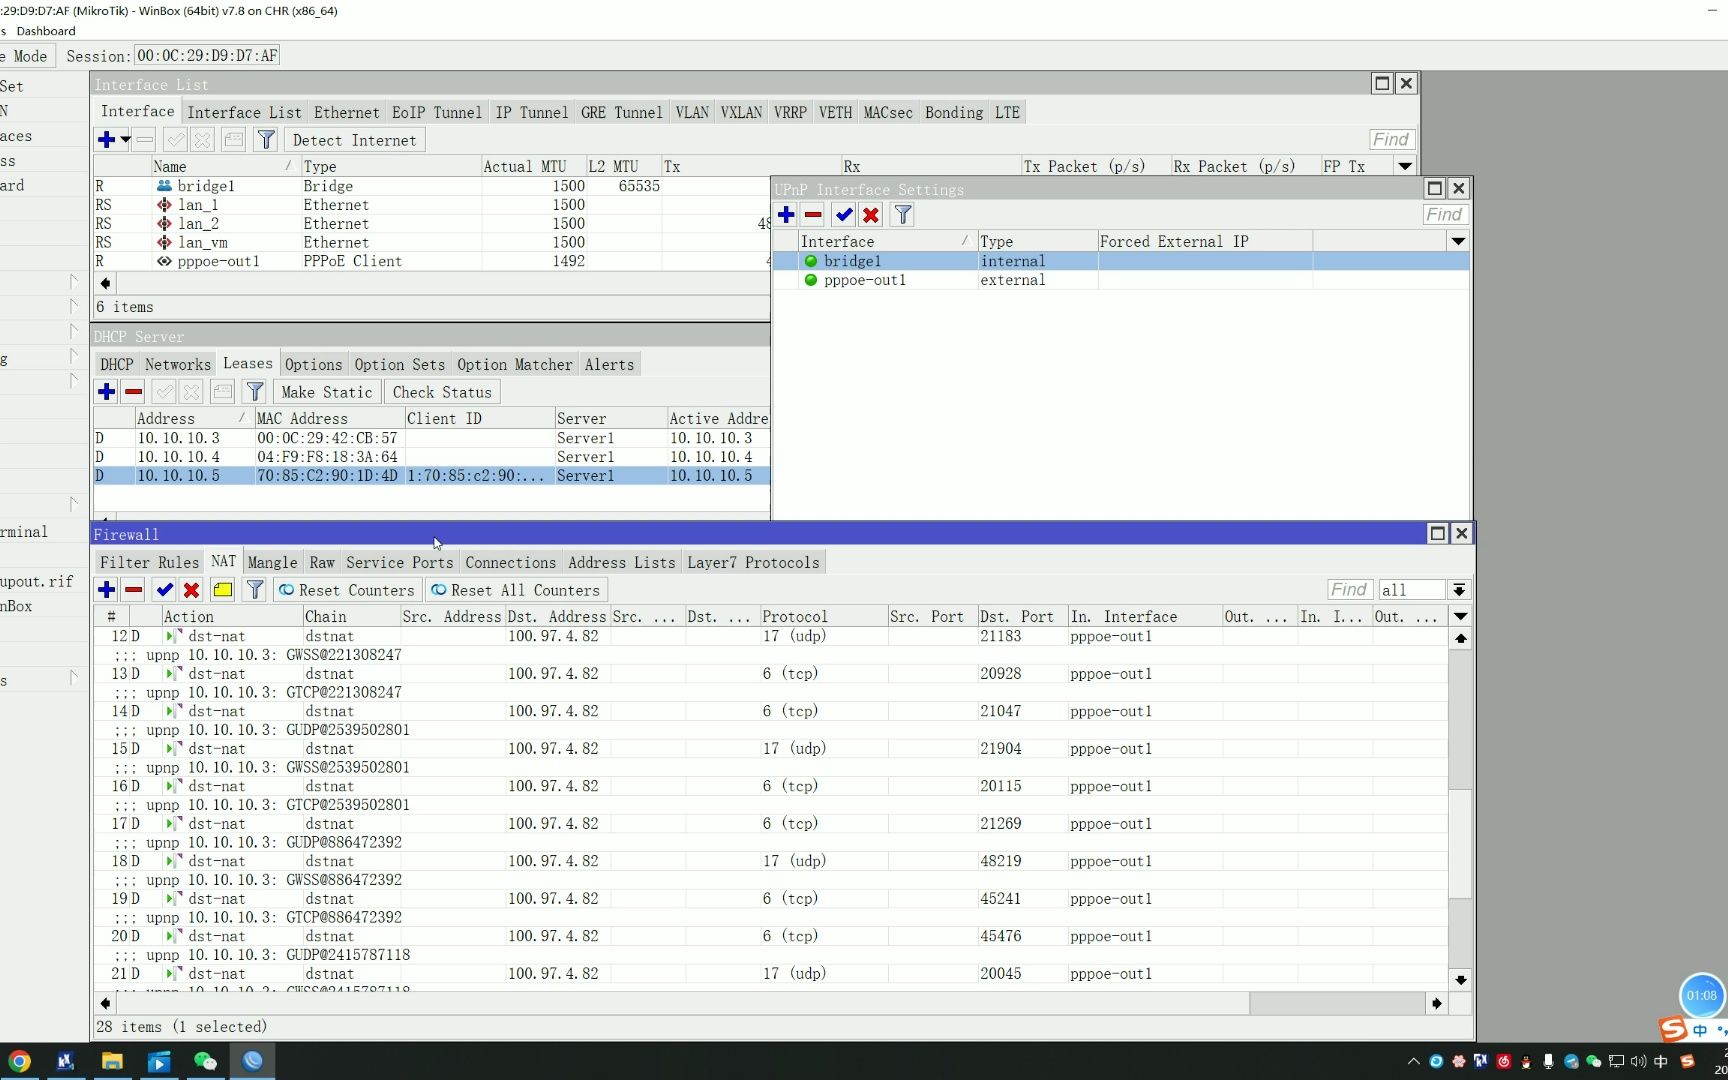The height and width of the screenshot is (1080, 1728).
Task: Open column selector dropdown in Interface List
Action: click(1405, 166)
